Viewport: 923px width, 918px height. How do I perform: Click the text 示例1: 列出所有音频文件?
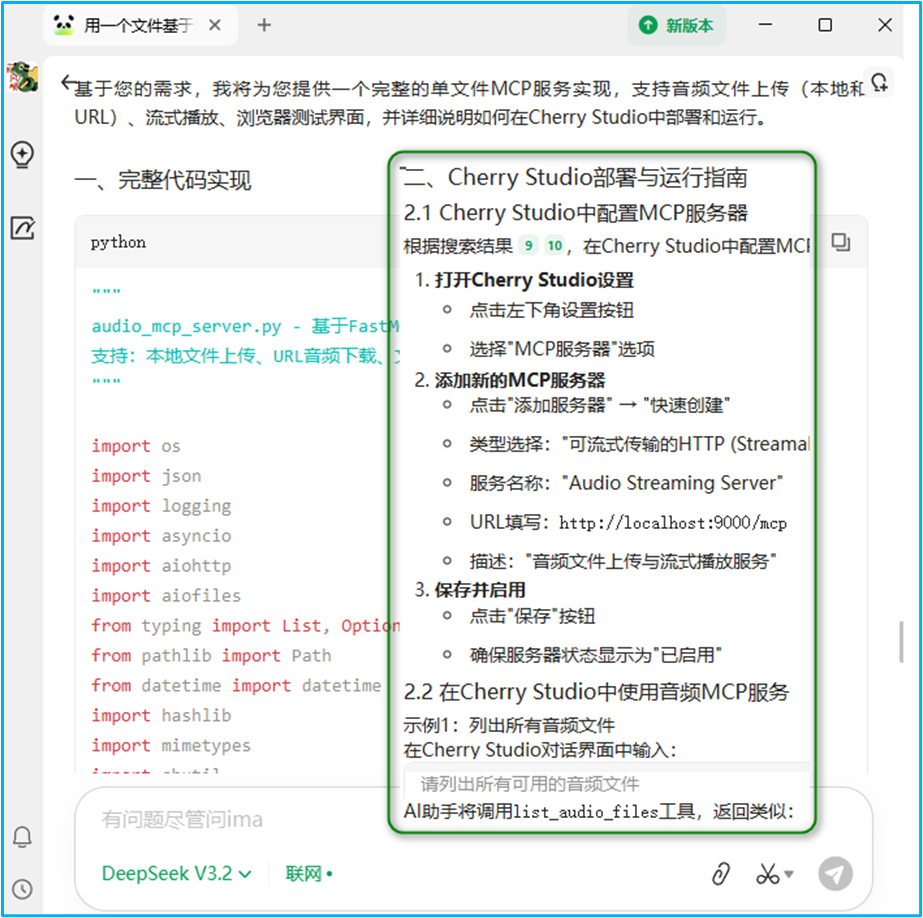tap(509, 725)
